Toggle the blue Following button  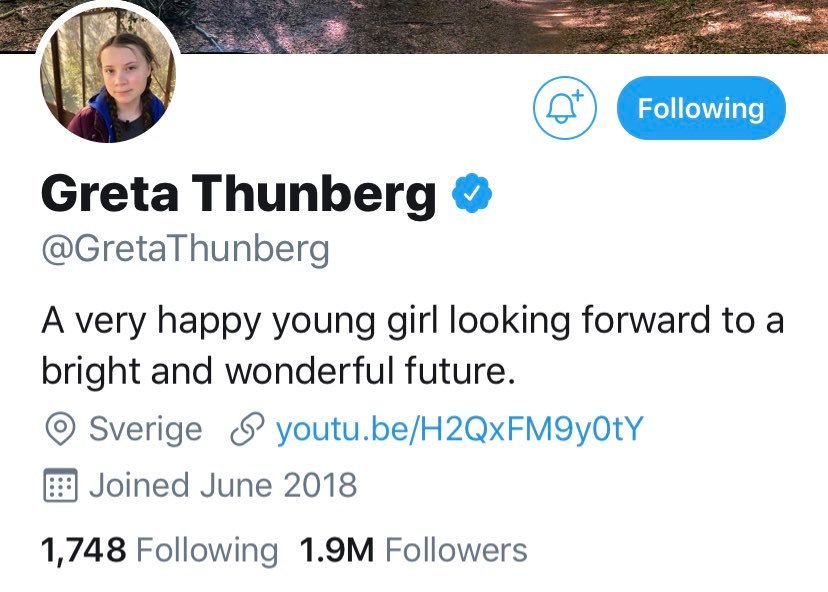click(x=700, y=109)
